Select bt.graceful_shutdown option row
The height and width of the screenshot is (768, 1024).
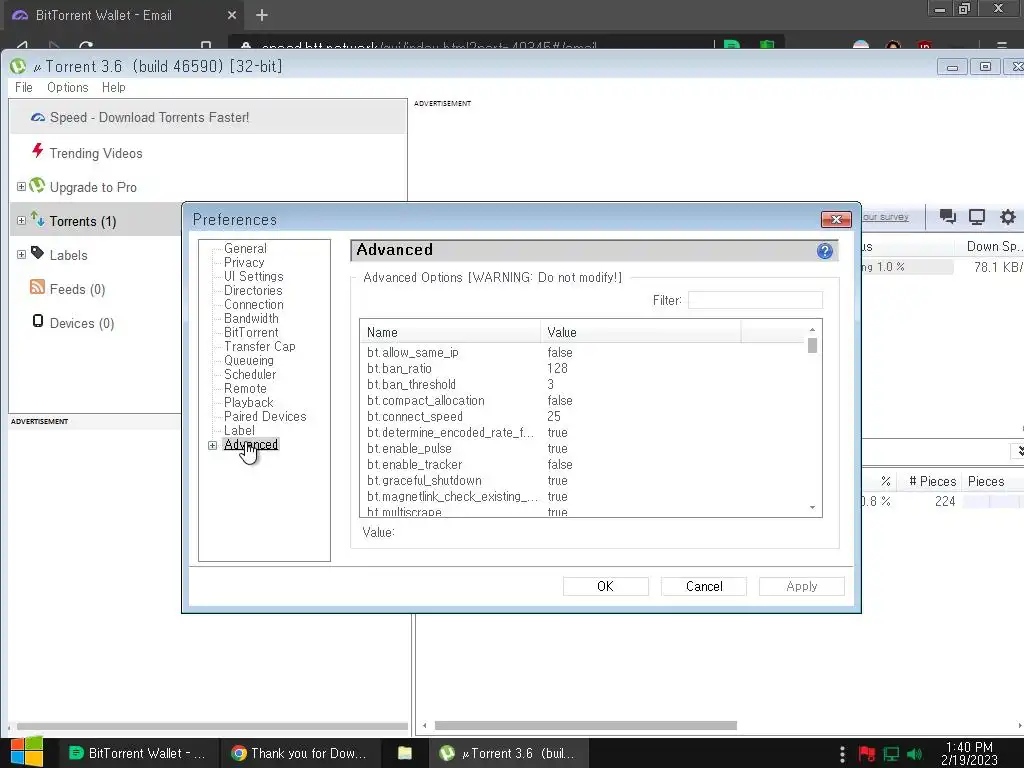pos(584,481)
